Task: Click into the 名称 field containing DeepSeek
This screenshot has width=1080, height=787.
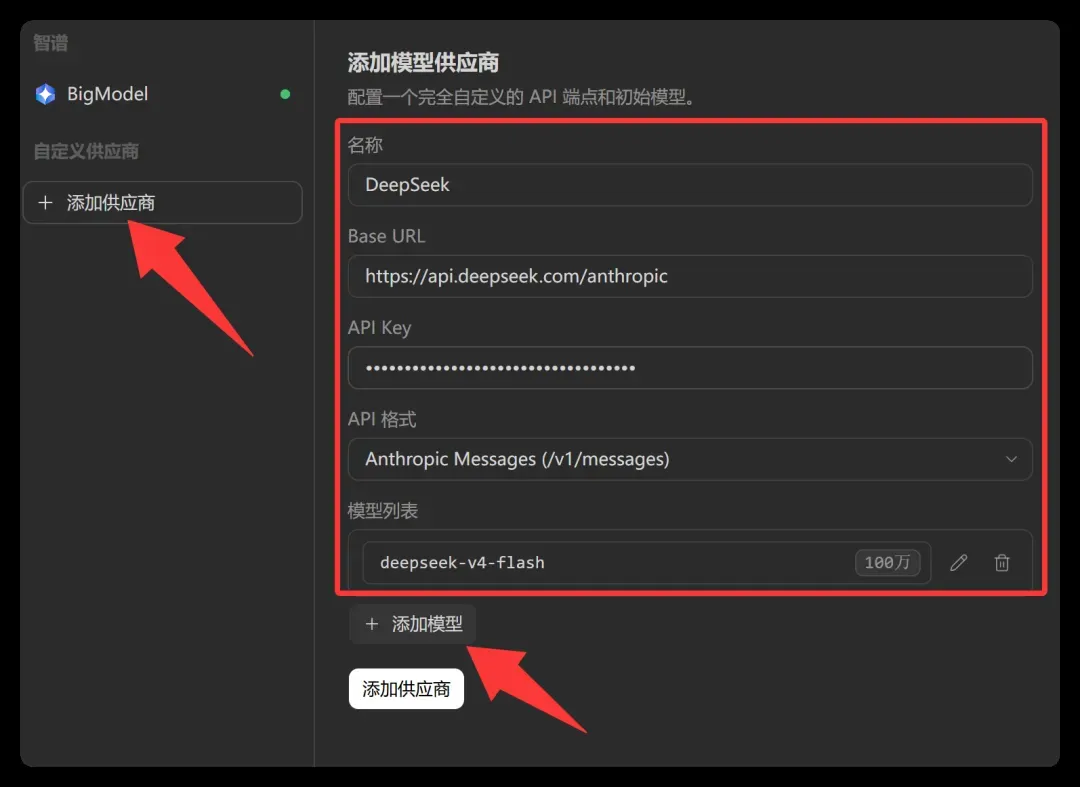Action: click(689, 185)
